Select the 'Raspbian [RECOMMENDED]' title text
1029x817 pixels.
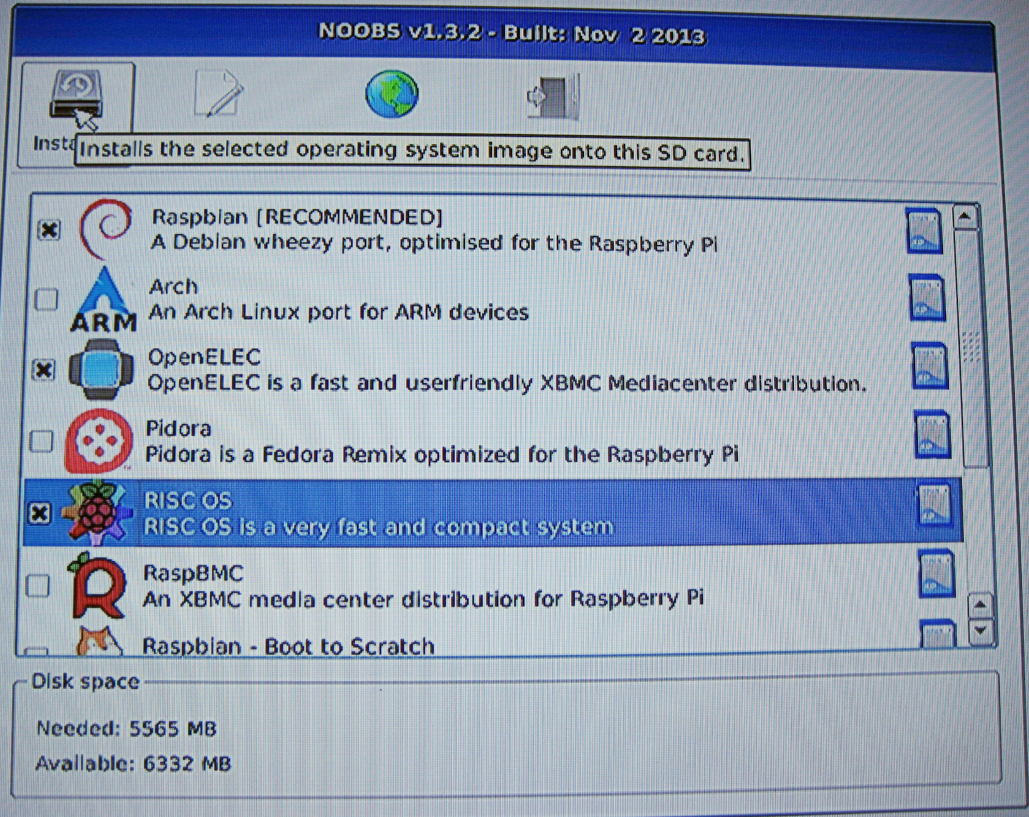pyautogui.click(x=297, y=217)
